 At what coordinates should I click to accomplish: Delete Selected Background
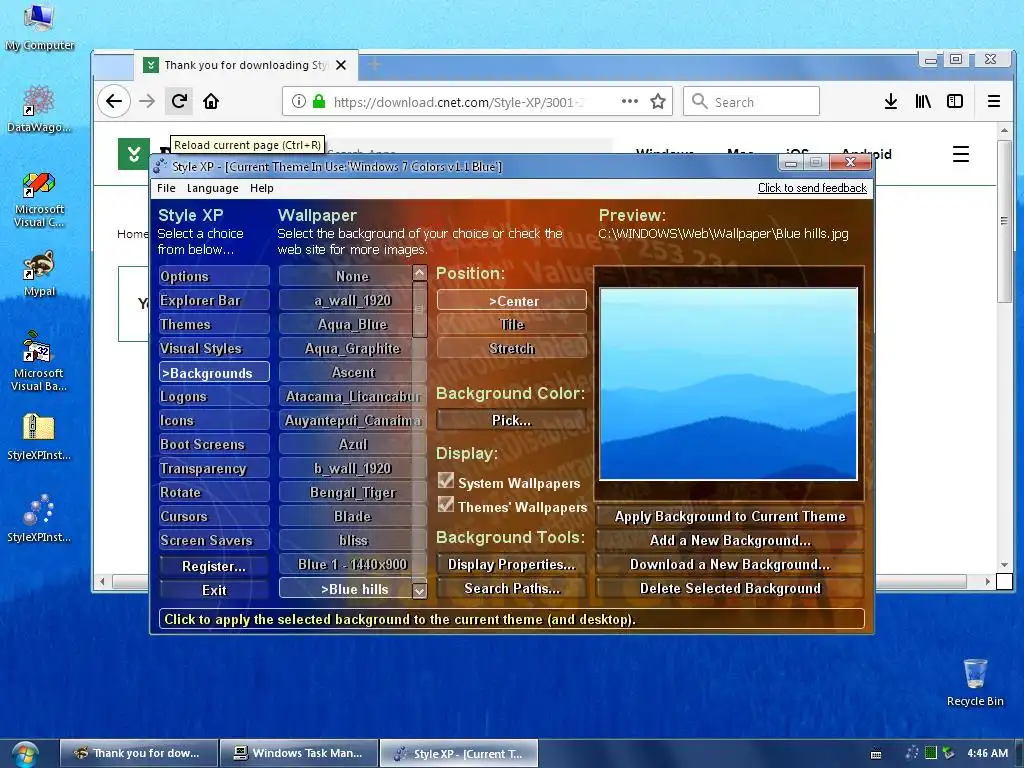[x=730, y=588]
